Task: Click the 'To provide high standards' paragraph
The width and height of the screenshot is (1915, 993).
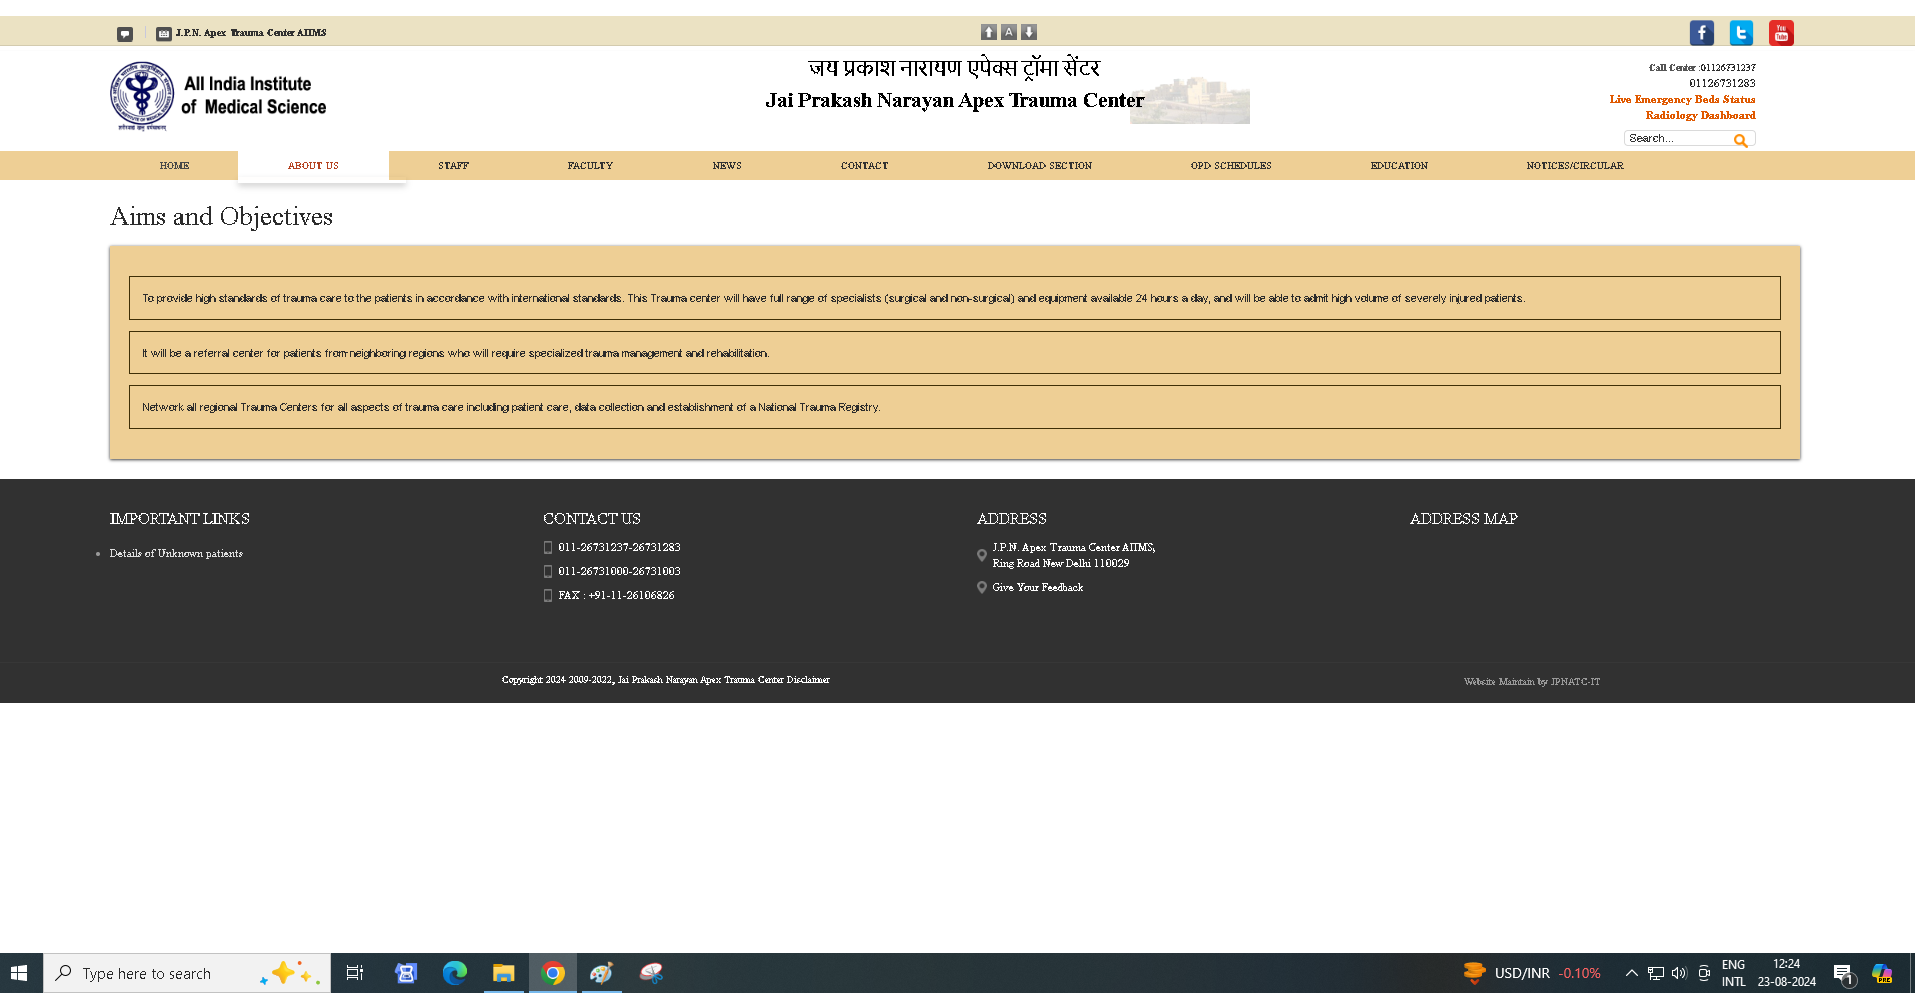Action: pos(833,299)
